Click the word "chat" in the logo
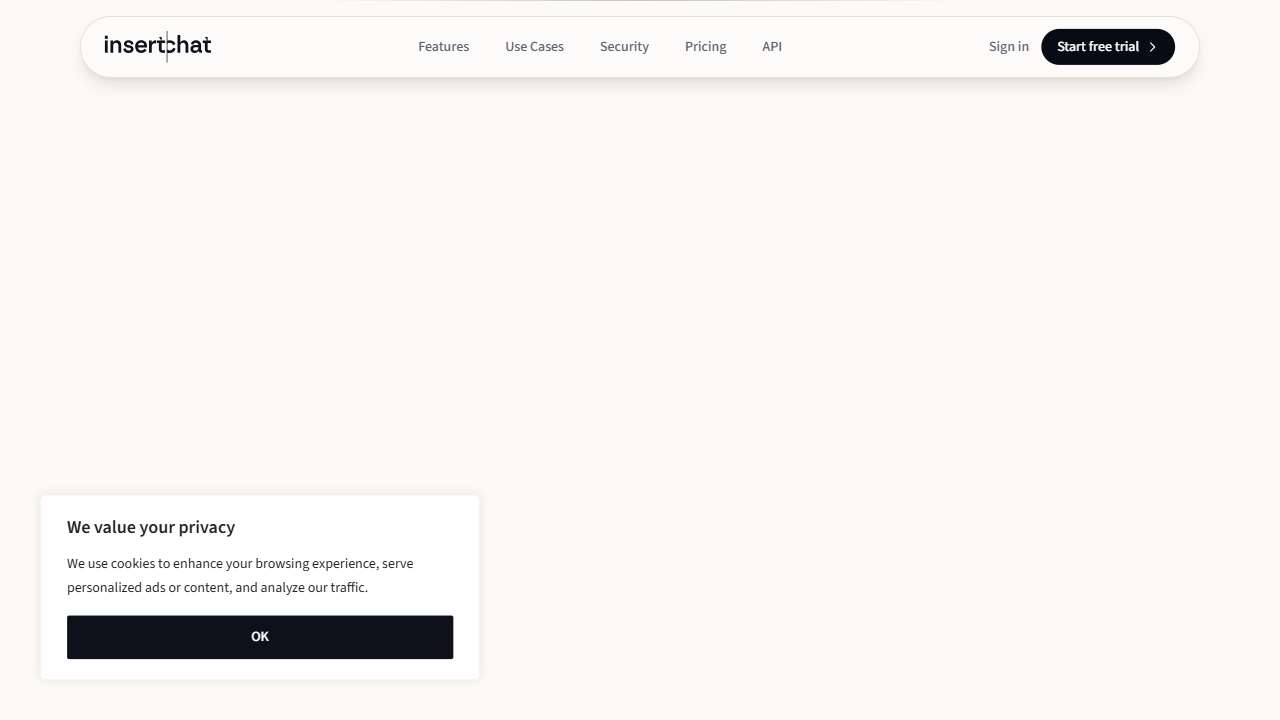Image resolution: width=1280 pixels, height=720 pixels. pyautogui.click(x=191, y=46)
